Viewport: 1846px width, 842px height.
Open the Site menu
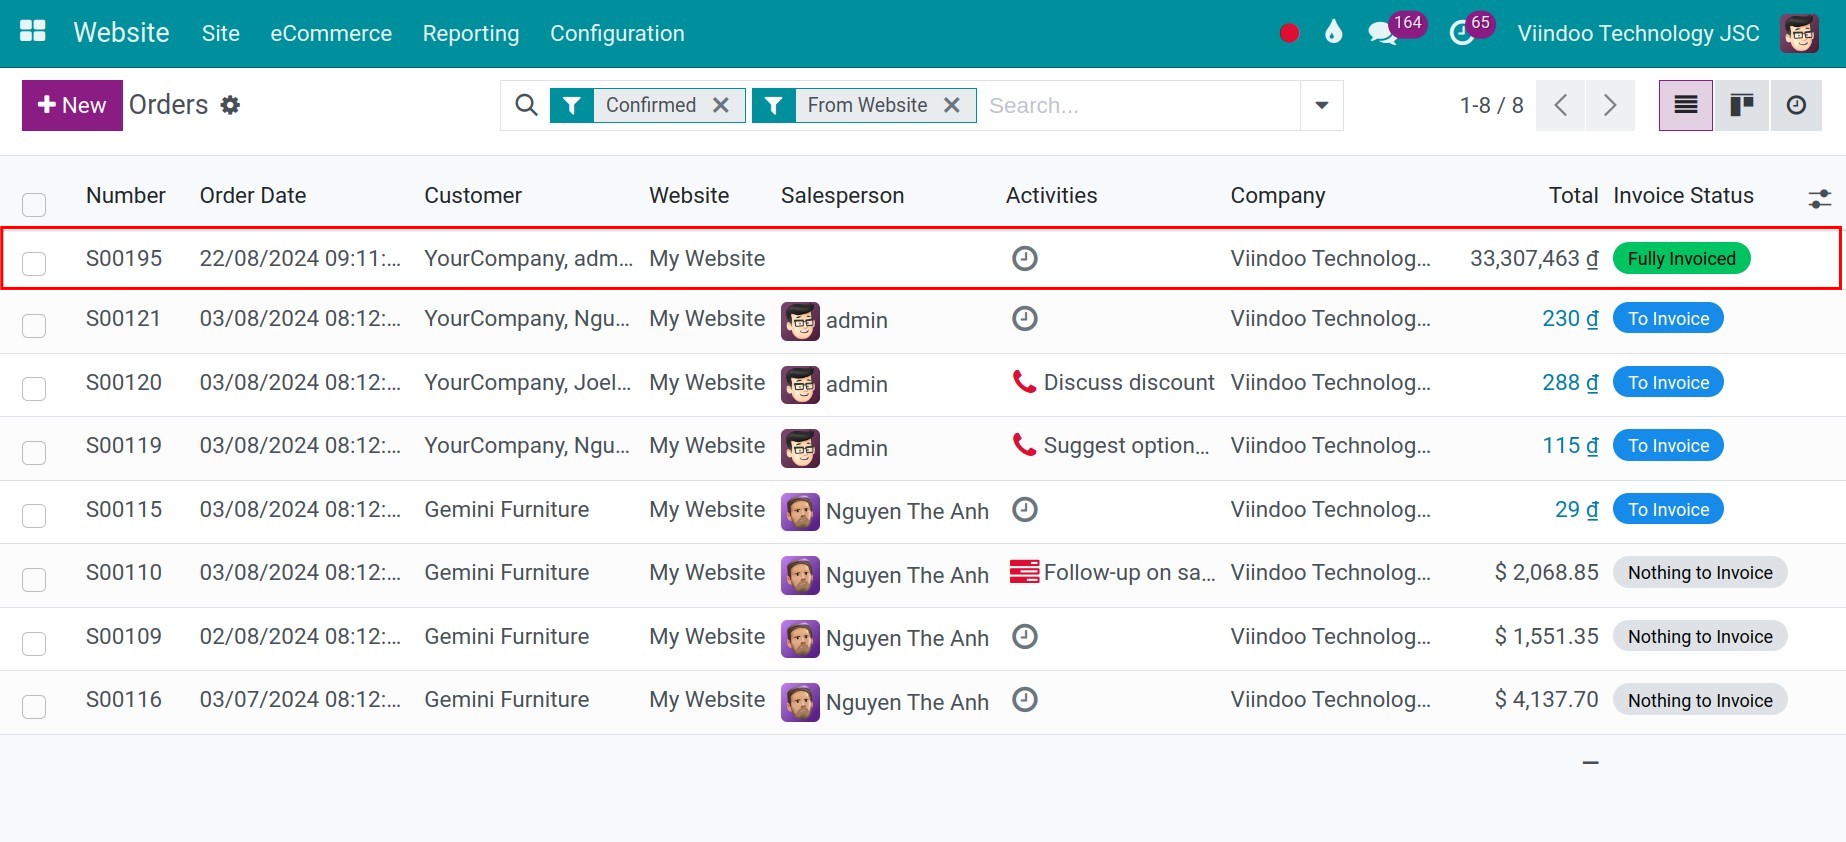(x=221, y=33)
